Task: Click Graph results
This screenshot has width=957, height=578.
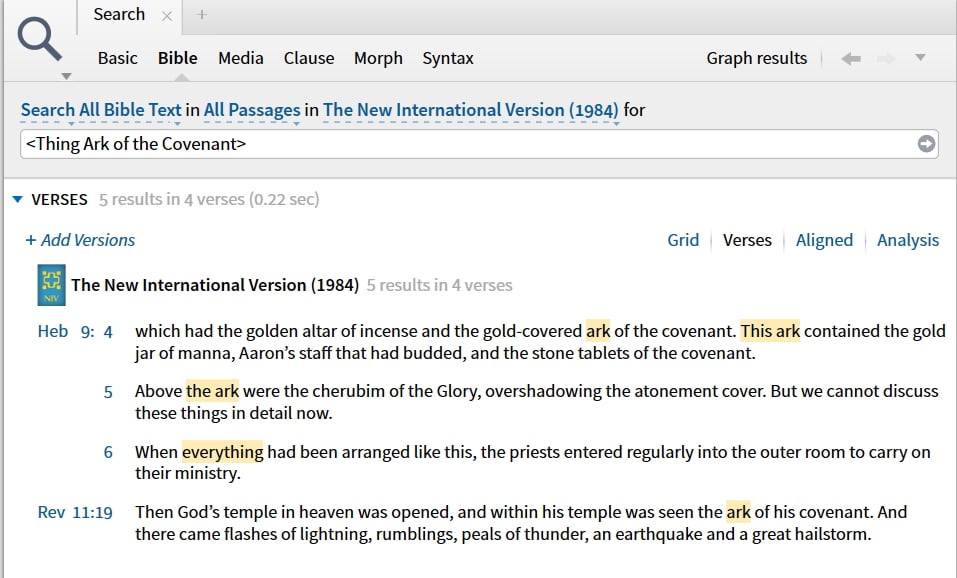Action: pyautogui.click(x=757, y=58)
